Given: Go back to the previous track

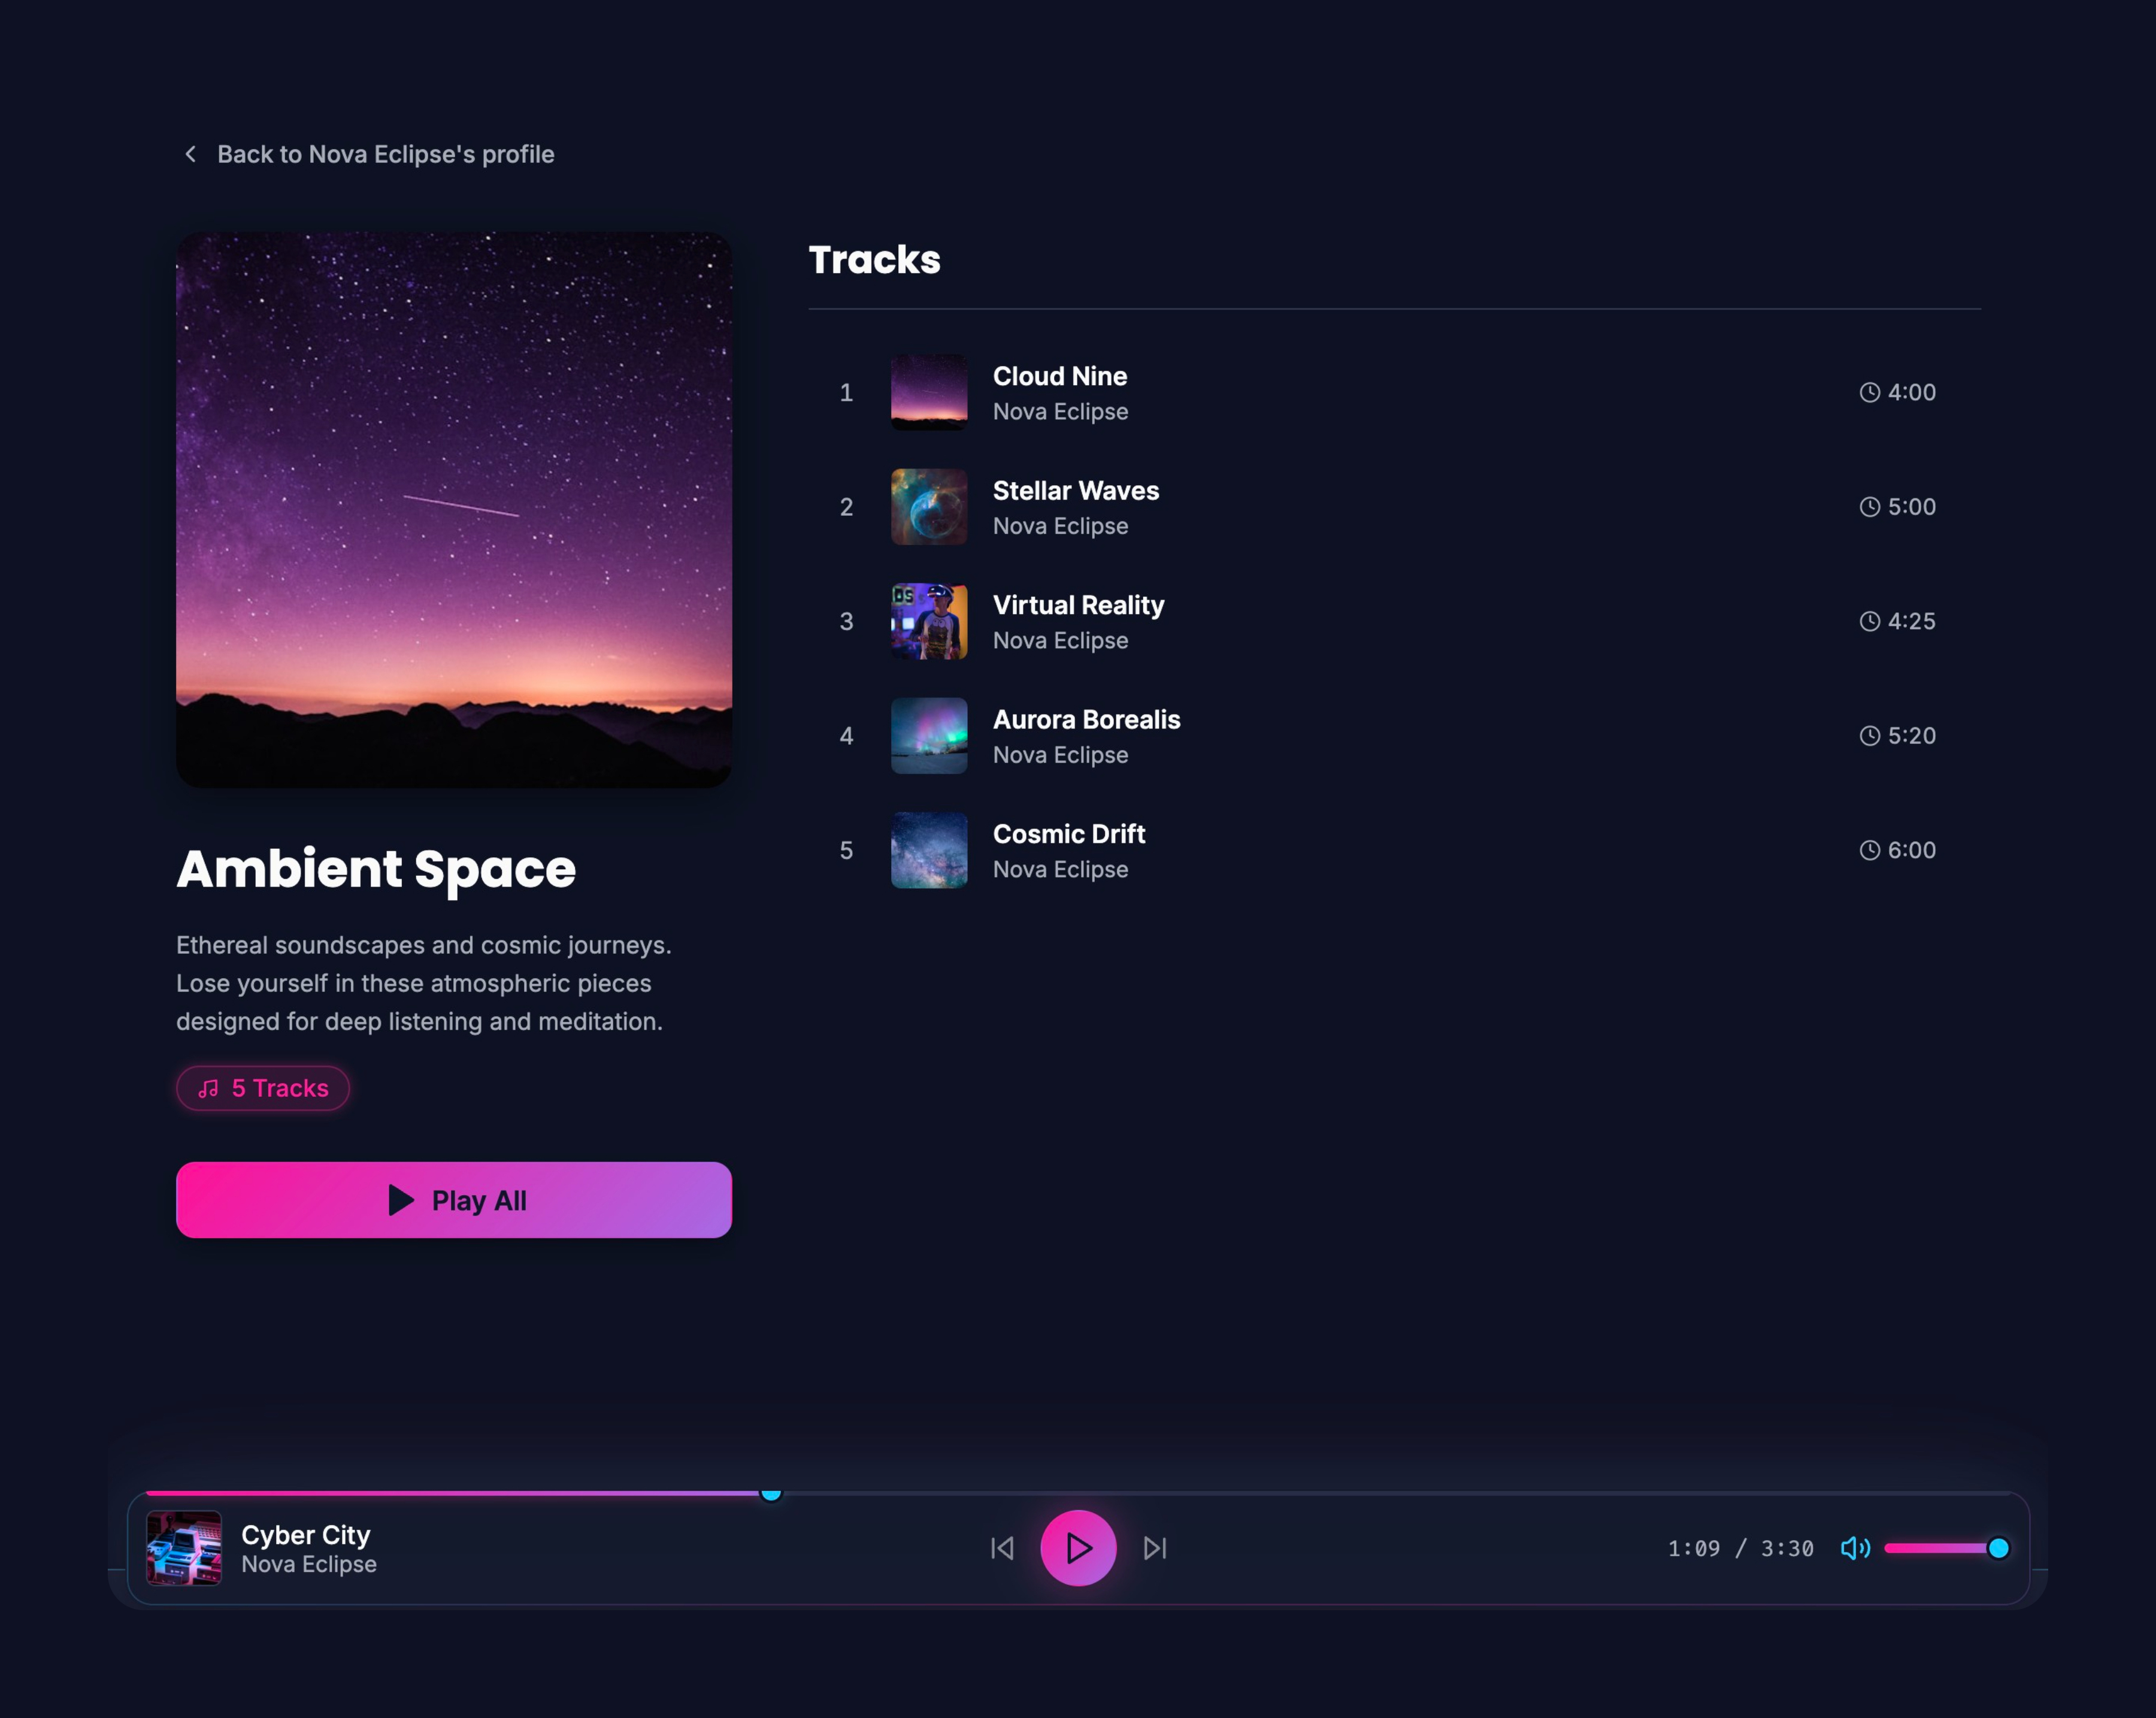Looking at the screenshot, I should click(x=1002, y=1548).
